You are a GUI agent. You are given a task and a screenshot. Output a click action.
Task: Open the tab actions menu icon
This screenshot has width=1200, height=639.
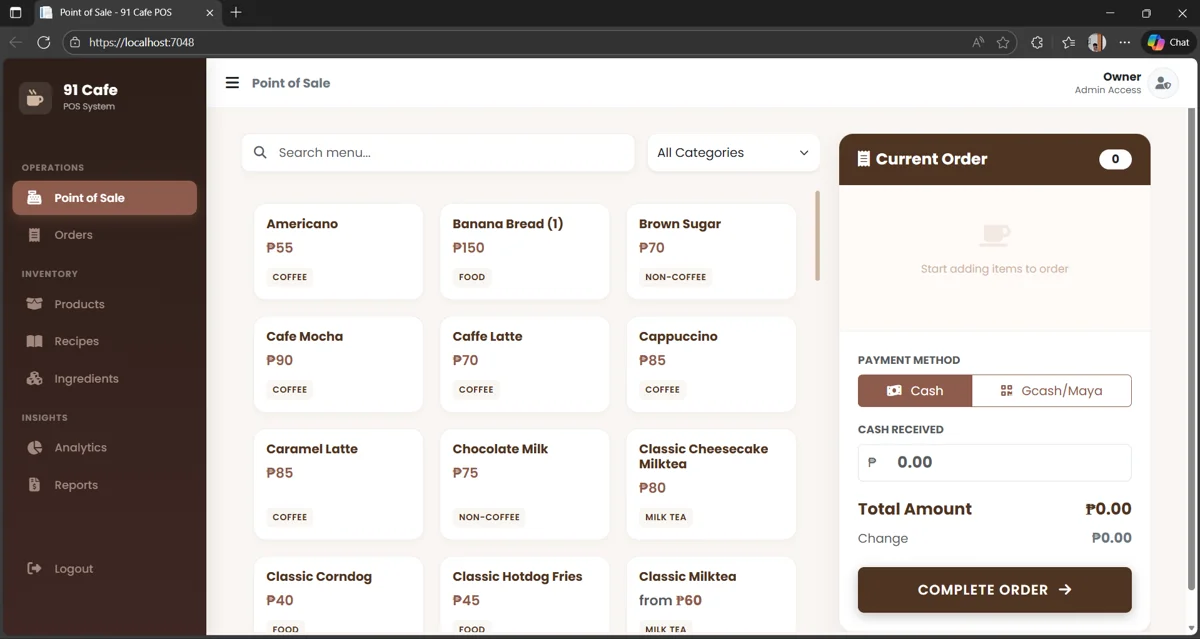pos(15,13)
